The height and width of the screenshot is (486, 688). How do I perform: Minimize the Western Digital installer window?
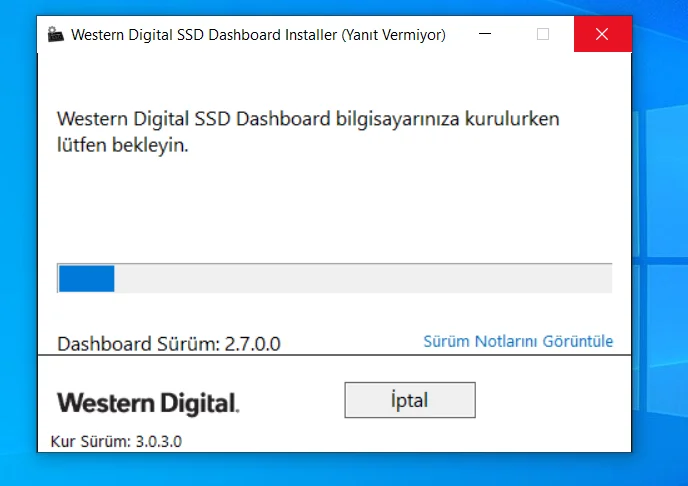(x=485, y=34)
